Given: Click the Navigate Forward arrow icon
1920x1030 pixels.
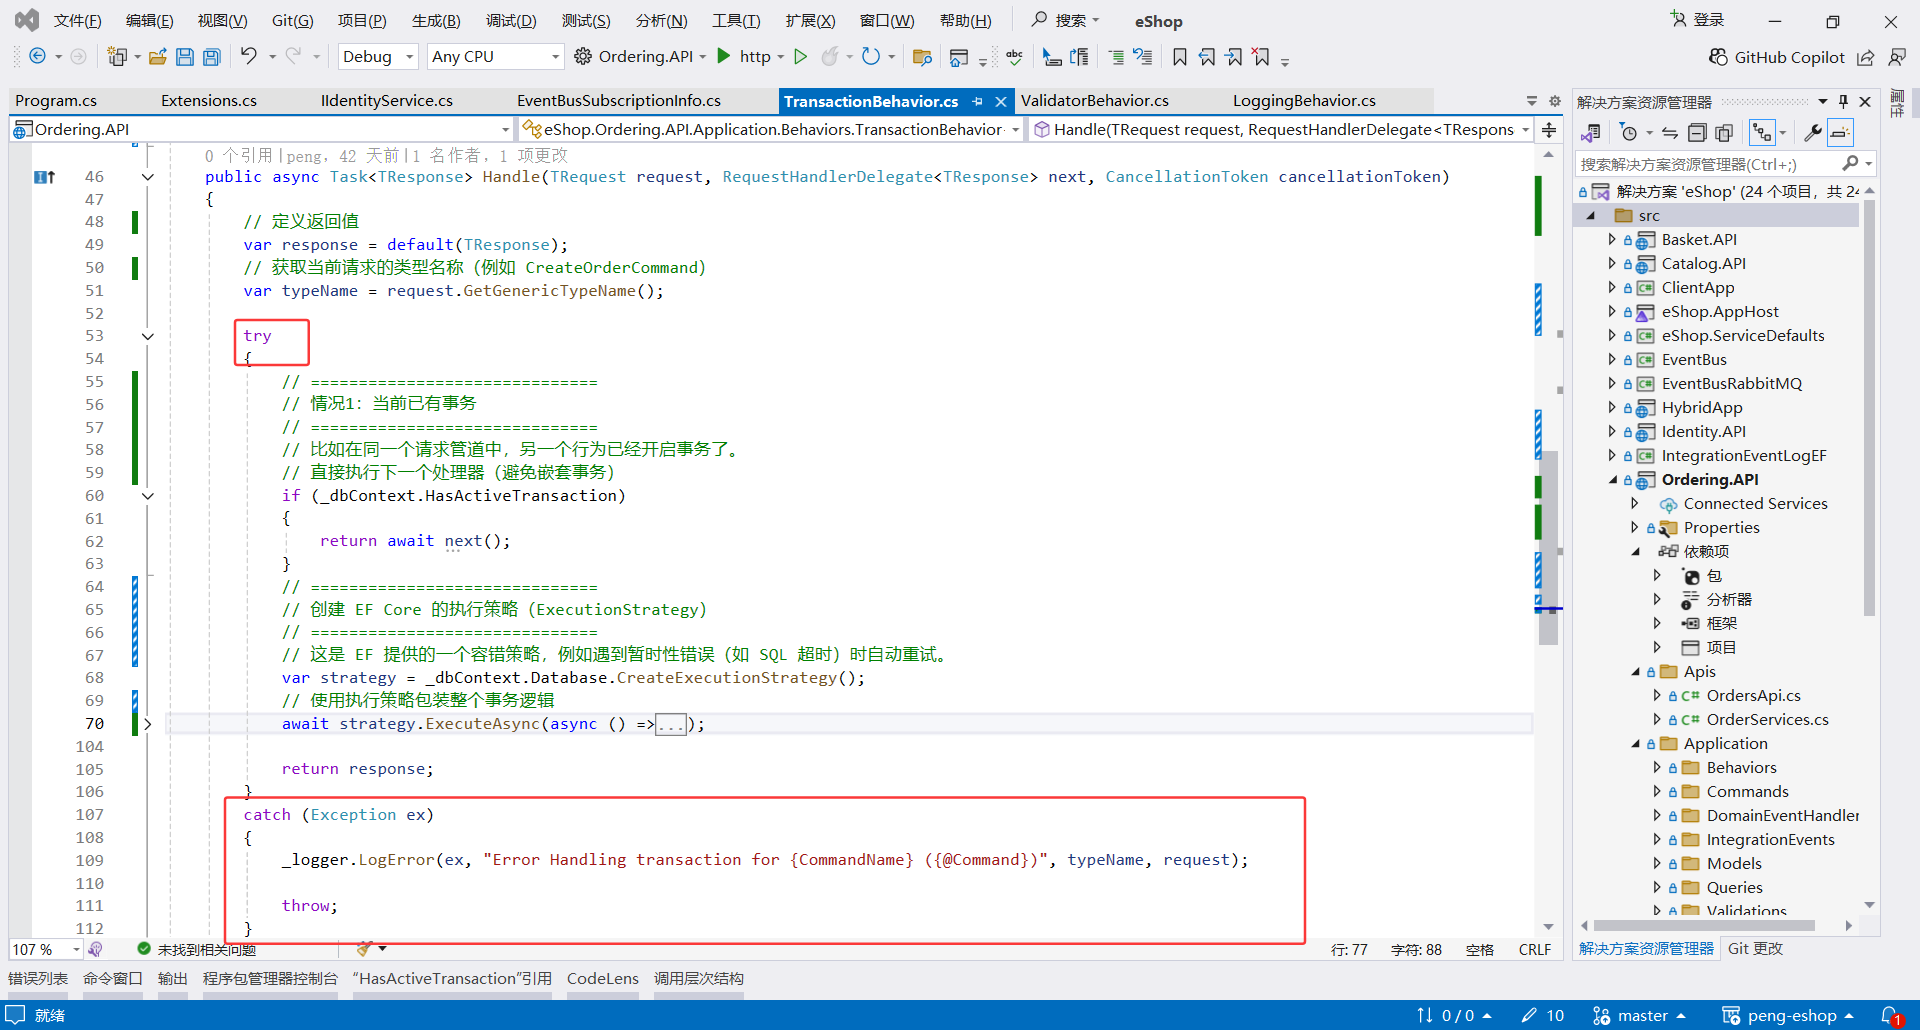Looking at the screenshot, I should click(78, 57).
